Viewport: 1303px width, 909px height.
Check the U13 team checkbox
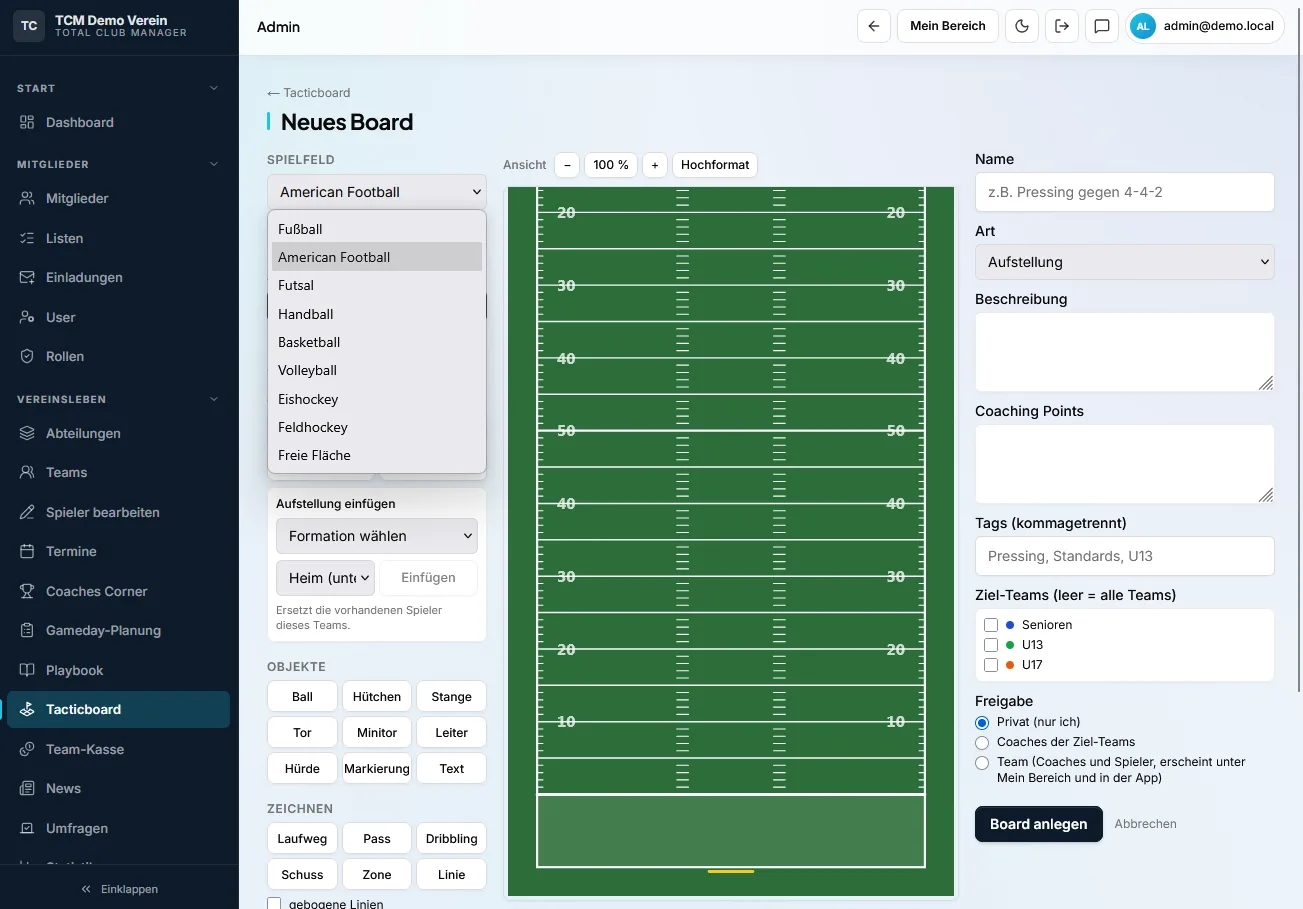pyautogui.click(x=991, y=645)
